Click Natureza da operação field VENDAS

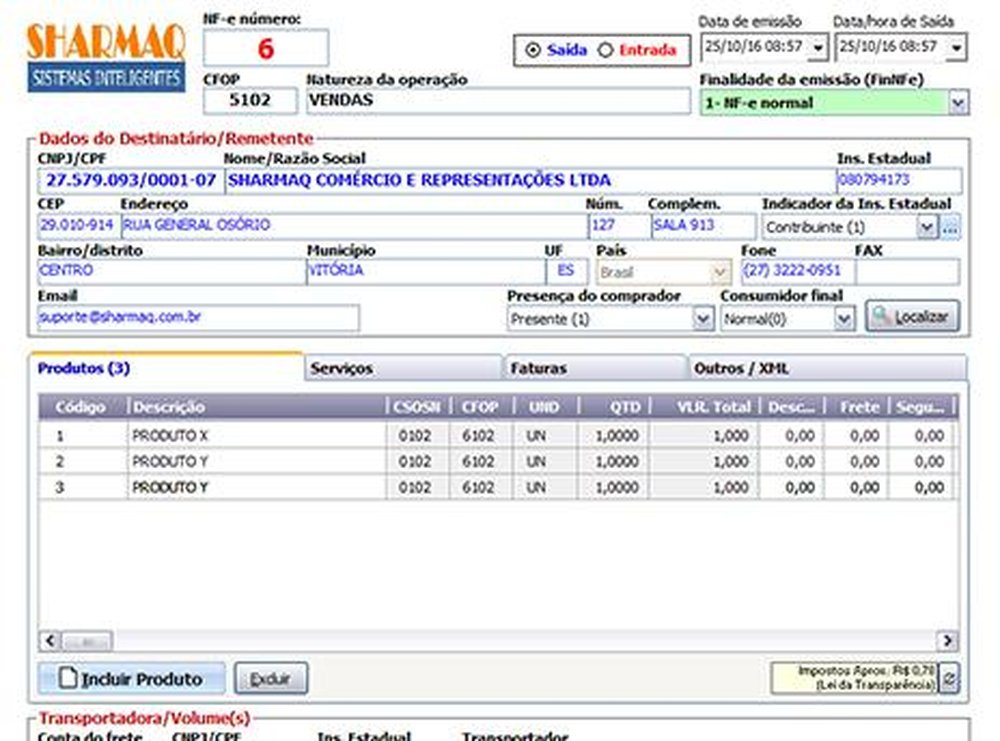[498, 101]
